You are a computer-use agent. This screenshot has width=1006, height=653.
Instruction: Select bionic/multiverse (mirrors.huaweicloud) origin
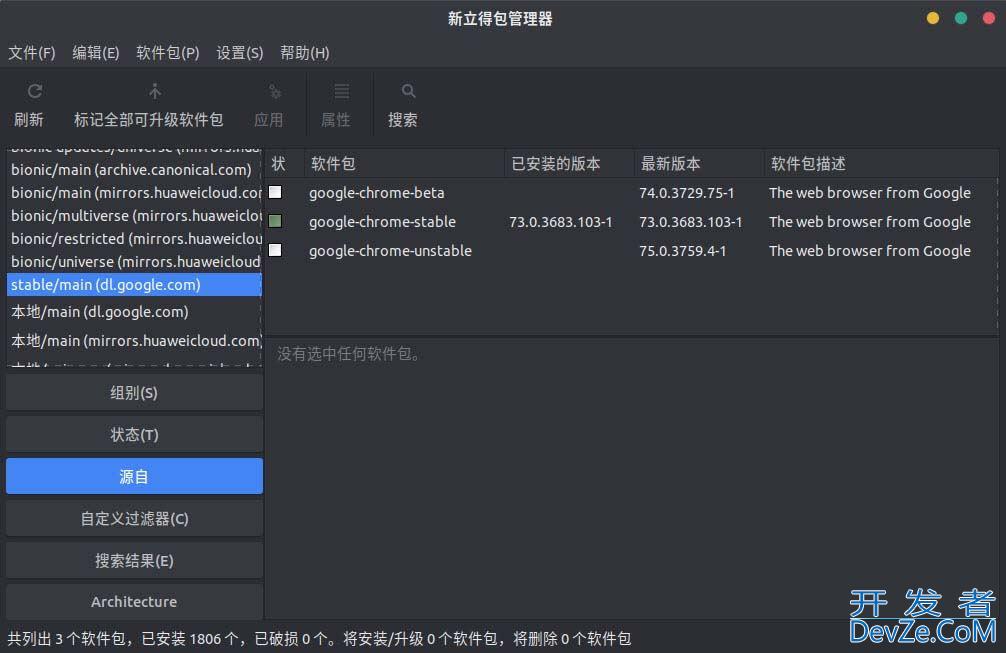coord(133,216)
